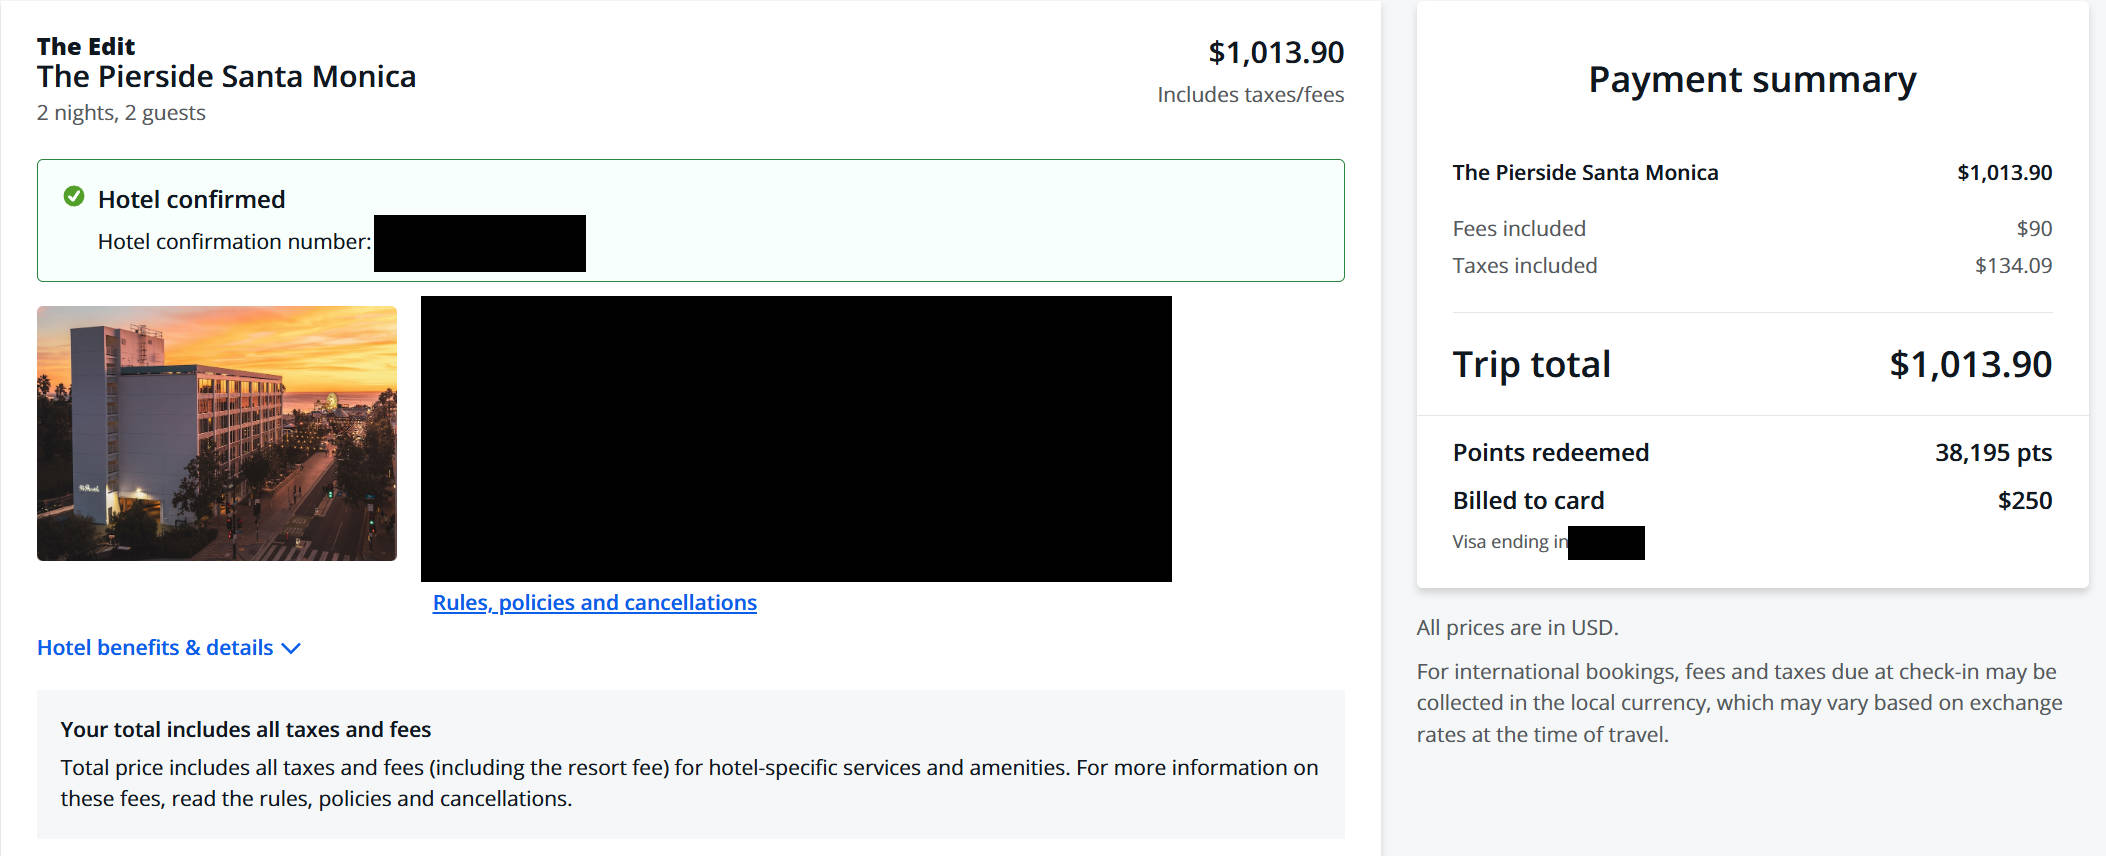Open Rules, policies and cancellations link
The image size is (2106, 856).
pos(594,603)
